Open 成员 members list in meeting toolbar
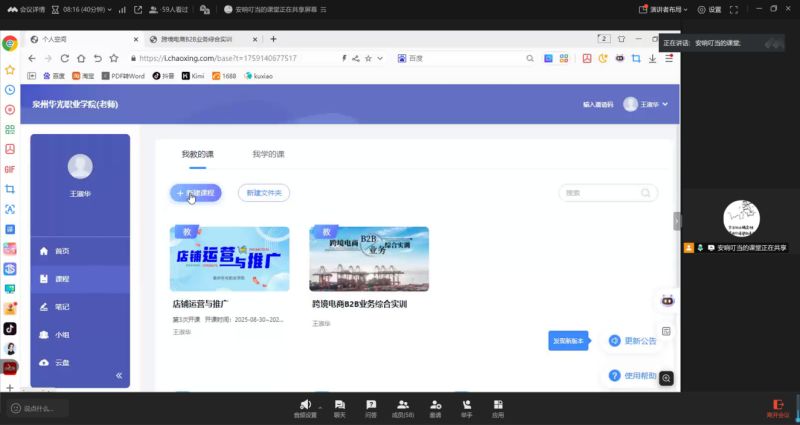The height and width of the screenshot is (425, 800). pos(403,409)
